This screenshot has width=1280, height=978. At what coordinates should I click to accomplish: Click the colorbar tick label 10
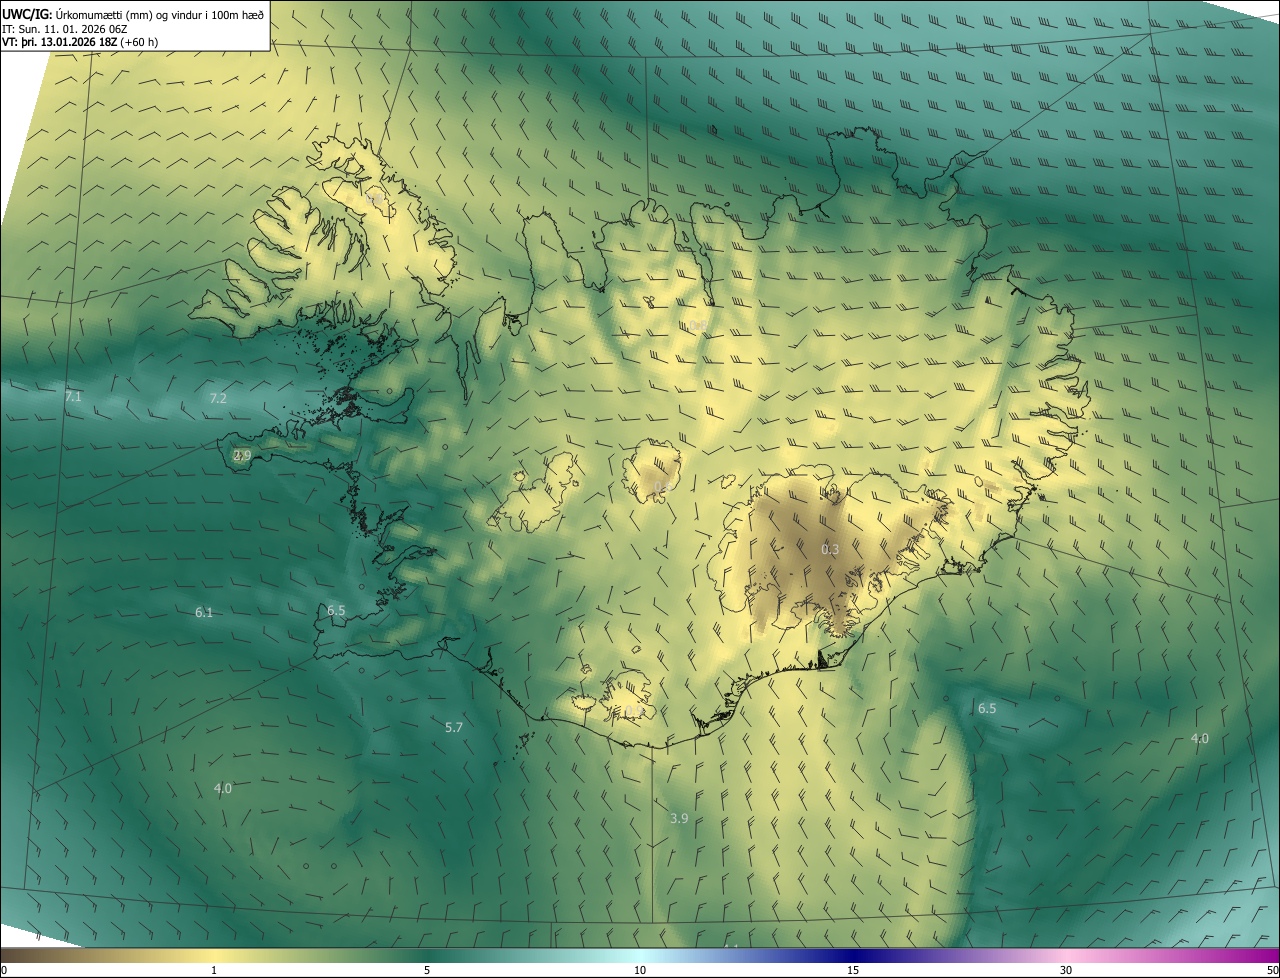[640, 970]
